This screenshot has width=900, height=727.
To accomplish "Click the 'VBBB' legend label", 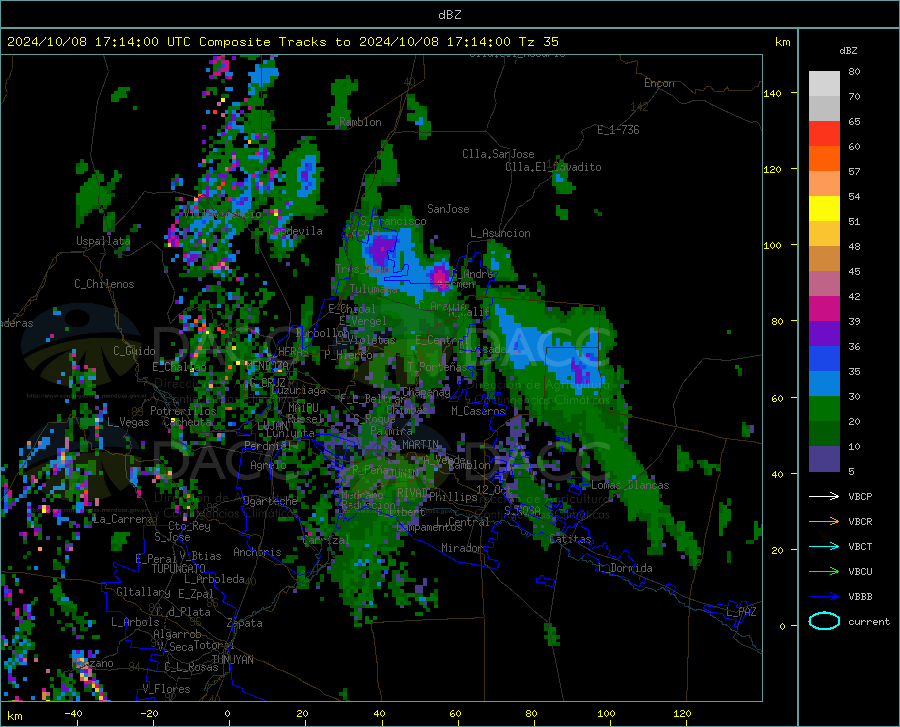I will (860, 597).
